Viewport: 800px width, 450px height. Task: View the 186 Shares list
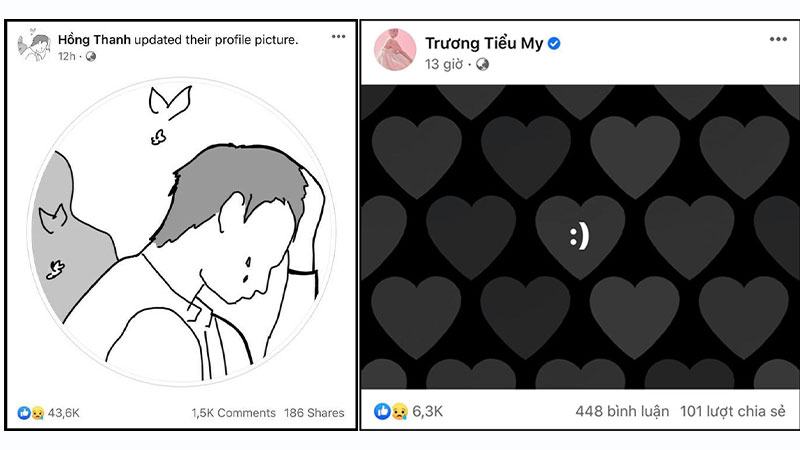314,413
